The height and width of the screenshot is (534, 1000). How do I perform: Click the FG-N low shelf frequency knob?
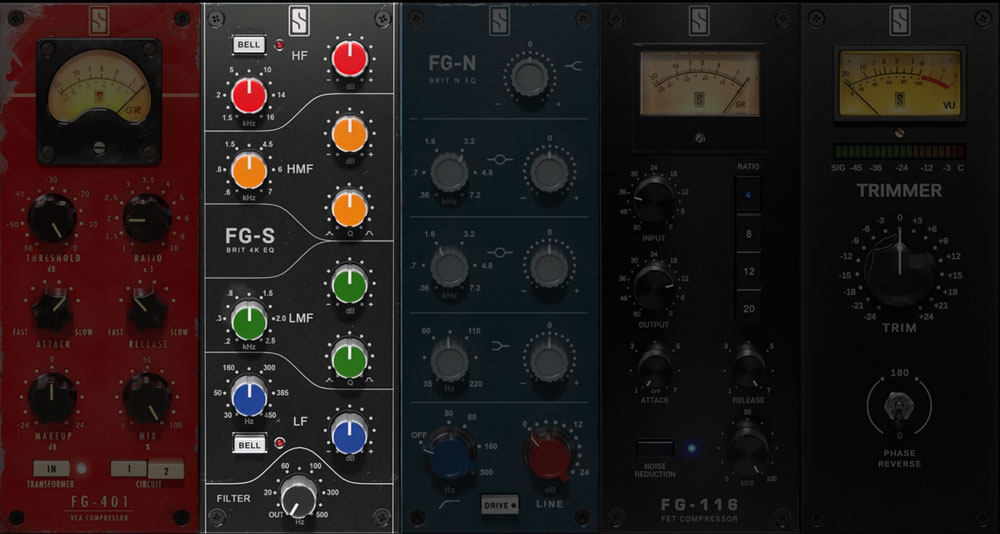pos(450,361)
